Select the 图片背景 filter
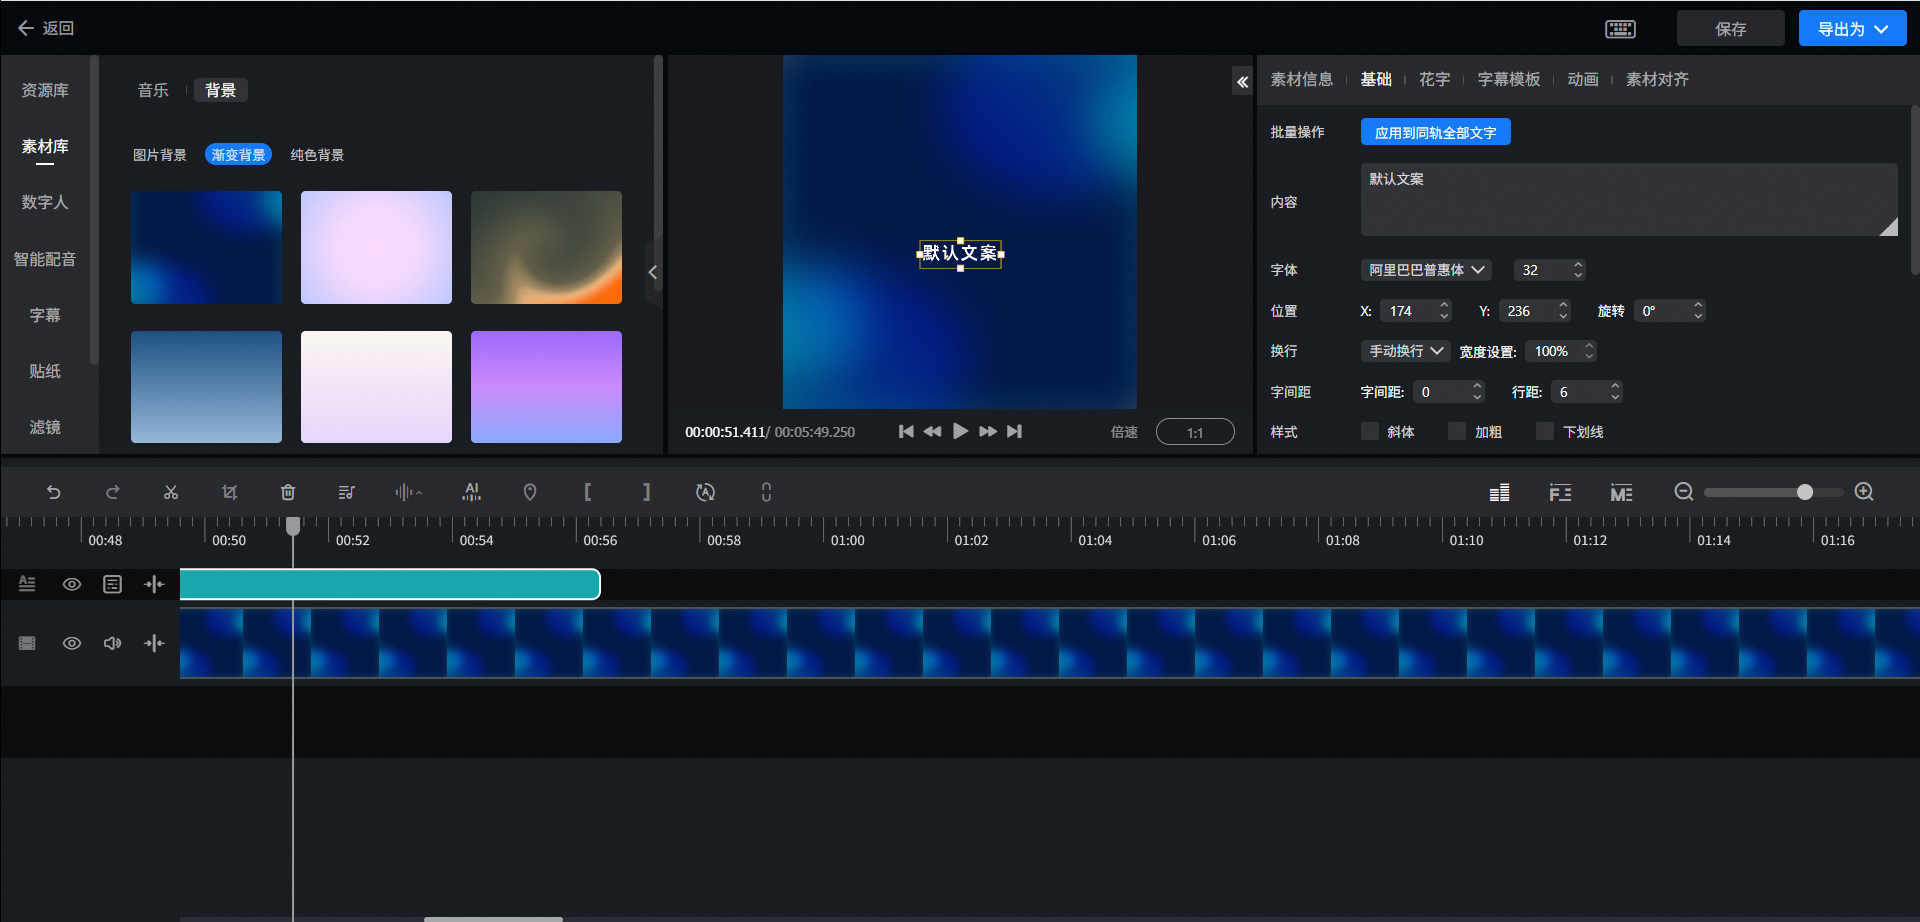1920x922 pixels. point(160,155)
